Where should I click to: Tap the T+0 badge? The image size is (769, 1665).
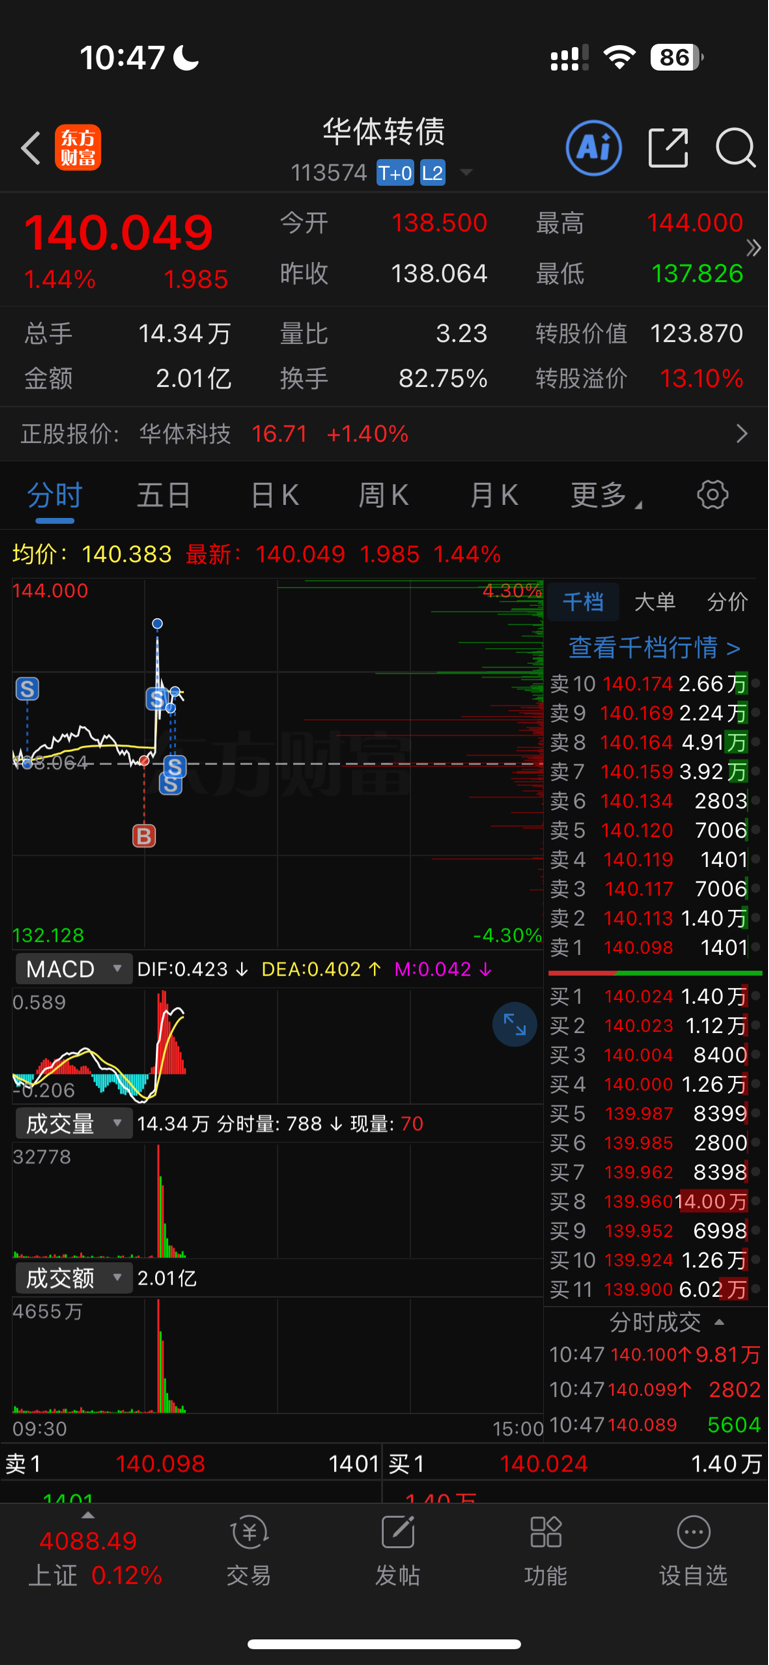pos(395,173)
